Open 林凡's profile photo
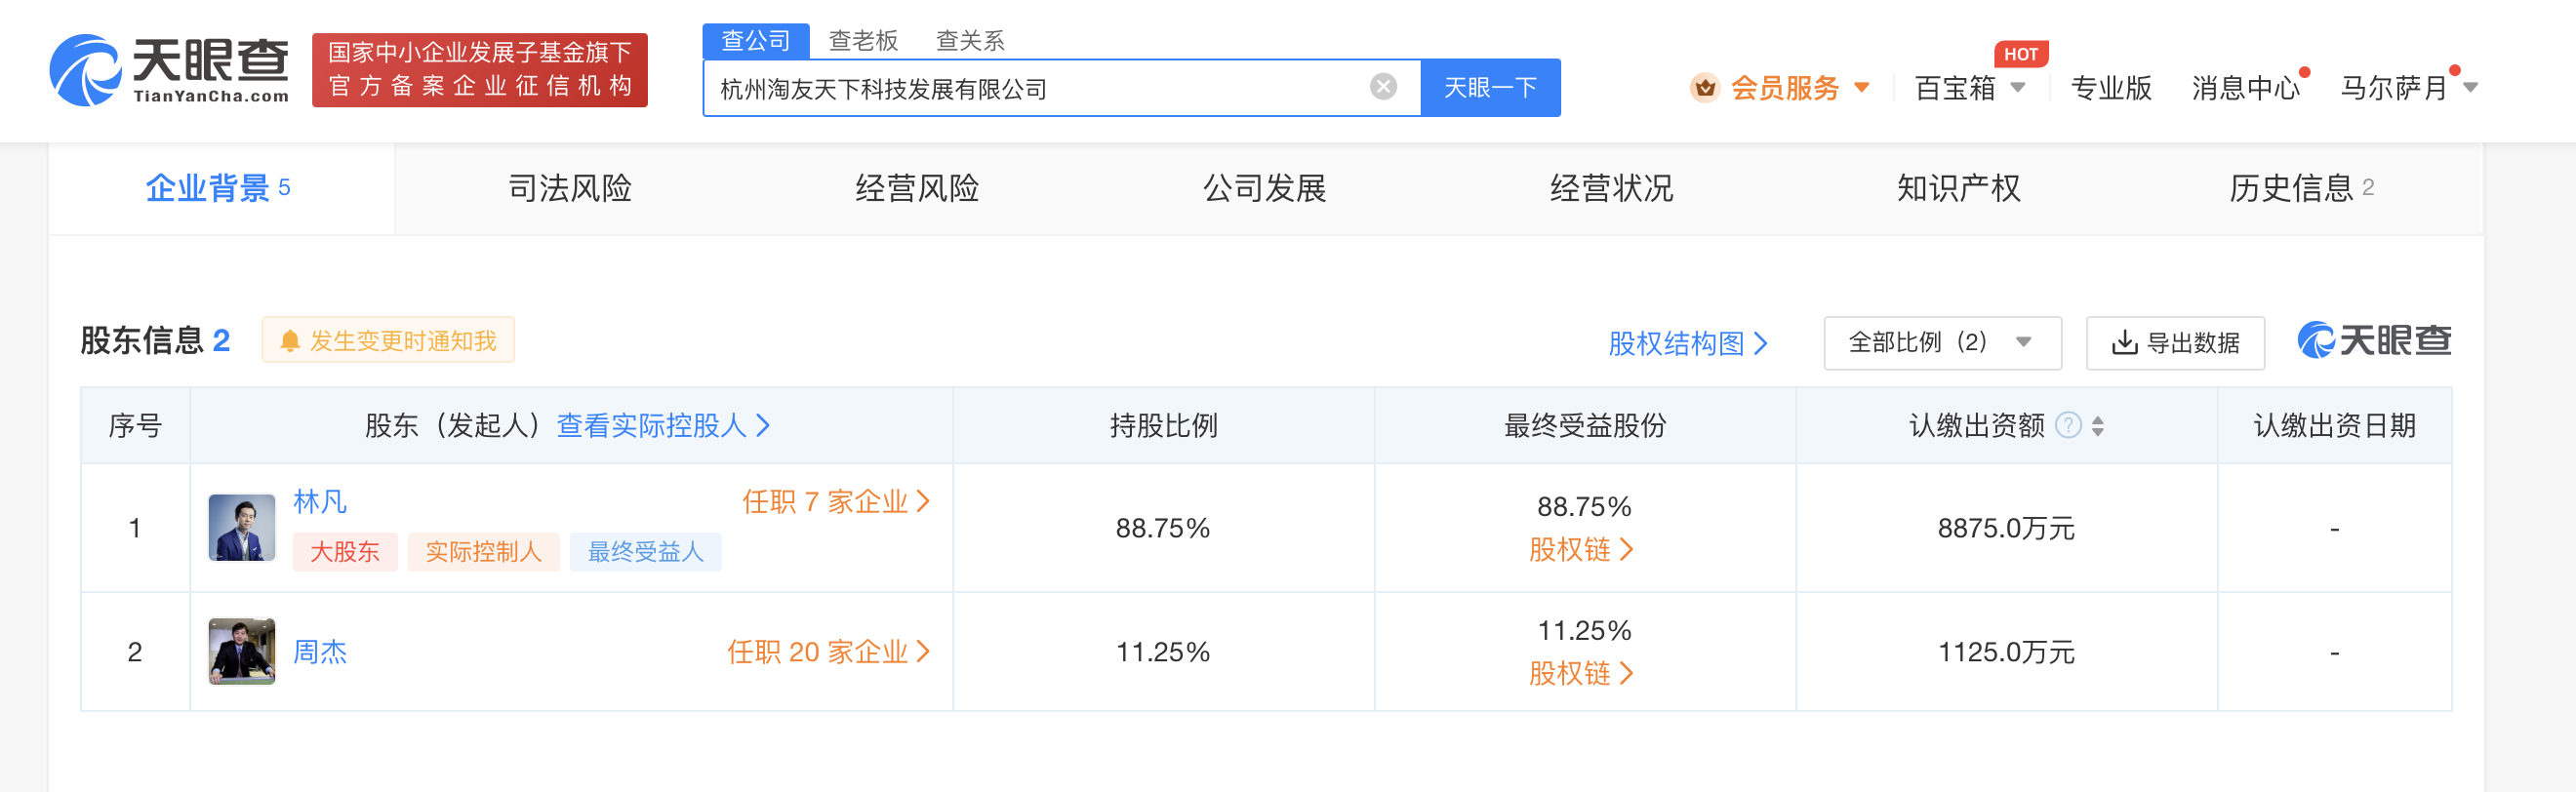 click(242, 528)
